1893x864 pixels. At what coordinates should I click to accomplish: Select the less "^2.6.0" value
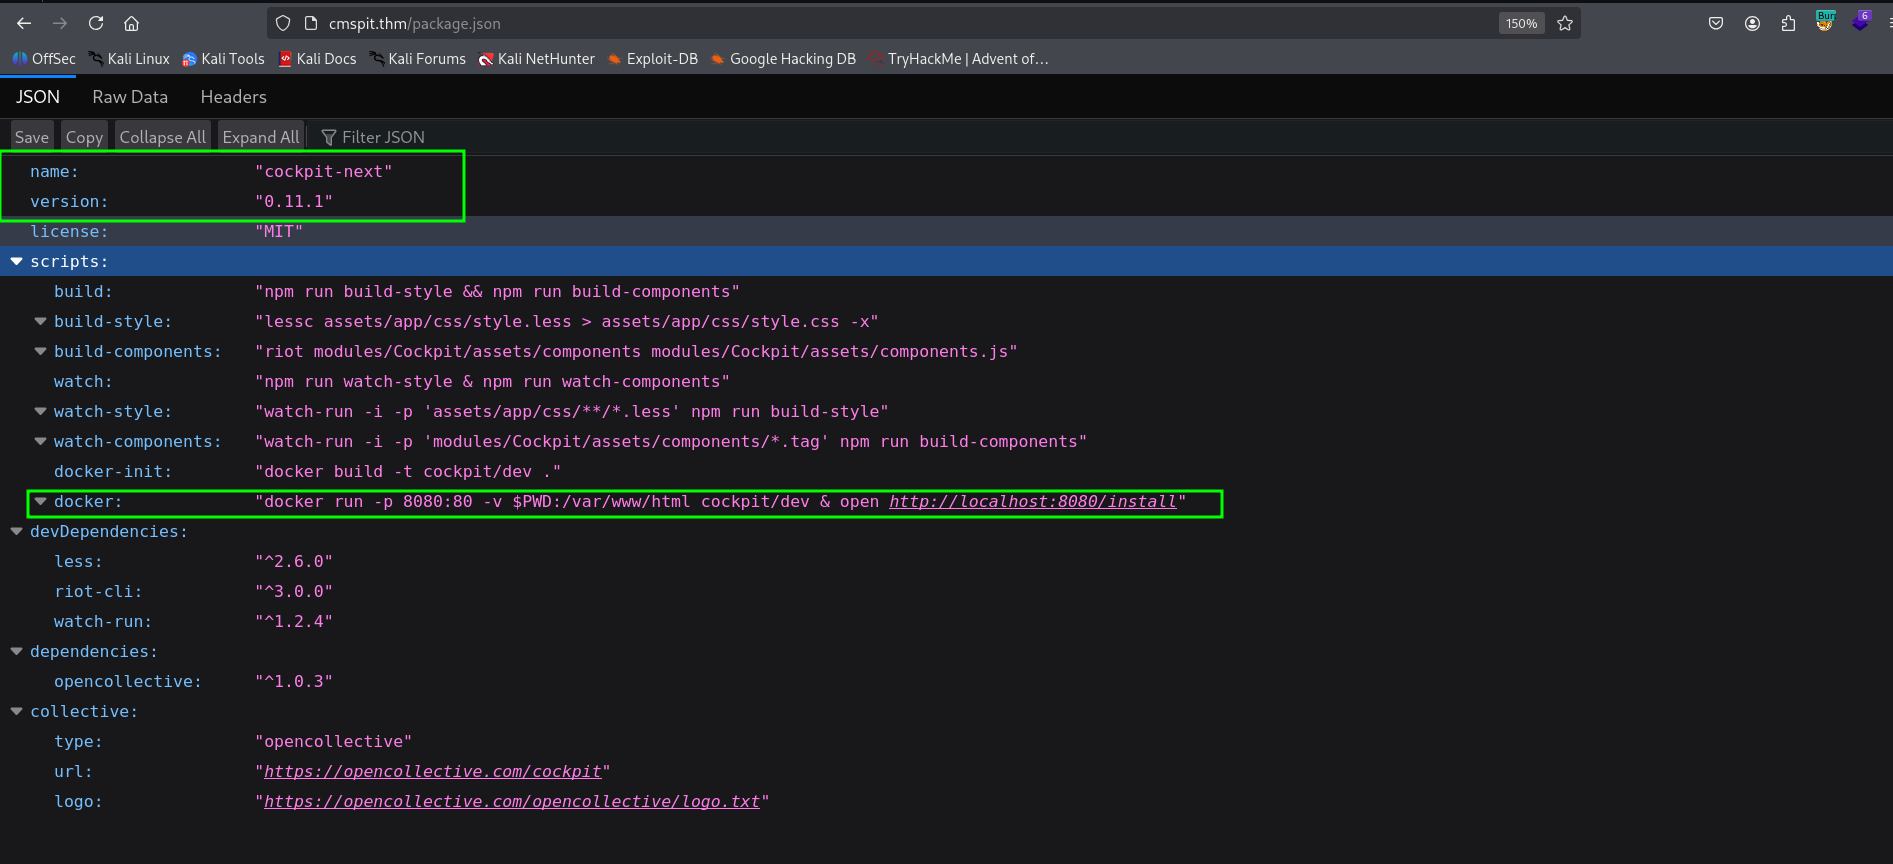[x=294, y=561]
